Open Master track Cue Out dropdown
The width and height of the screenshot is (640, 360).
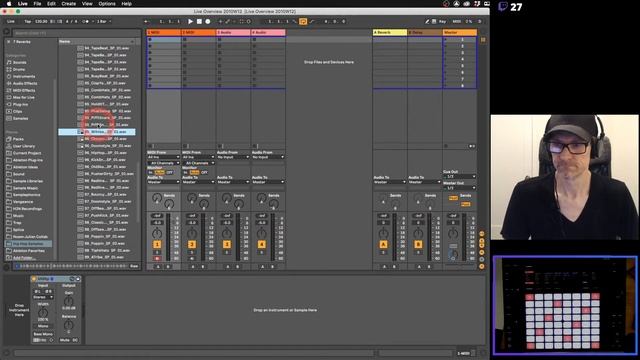[x=459, y=177]
